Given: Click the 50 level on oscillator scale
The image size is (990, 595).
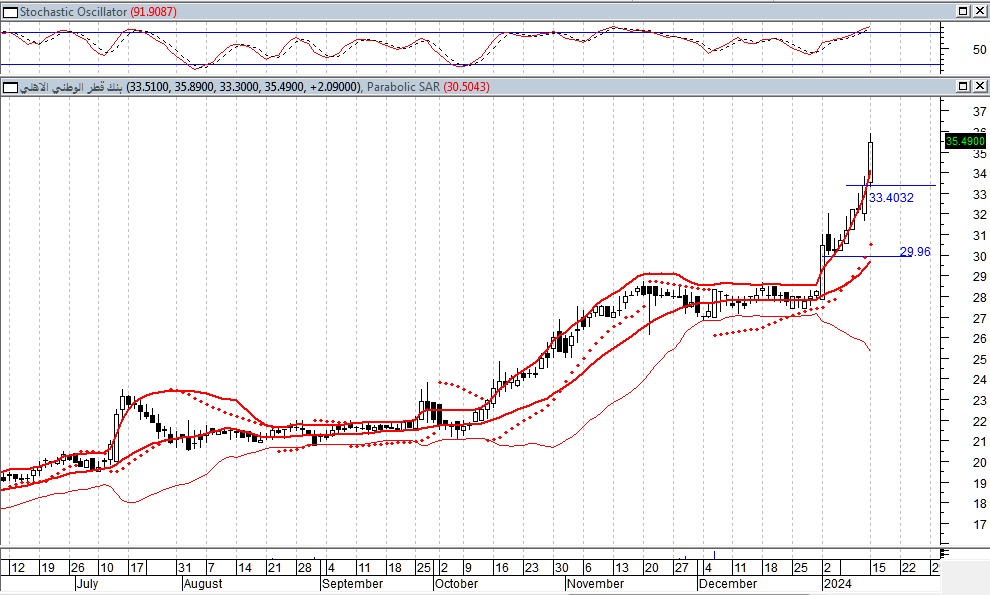Looking at the screenshot, I should coord(953,49).
